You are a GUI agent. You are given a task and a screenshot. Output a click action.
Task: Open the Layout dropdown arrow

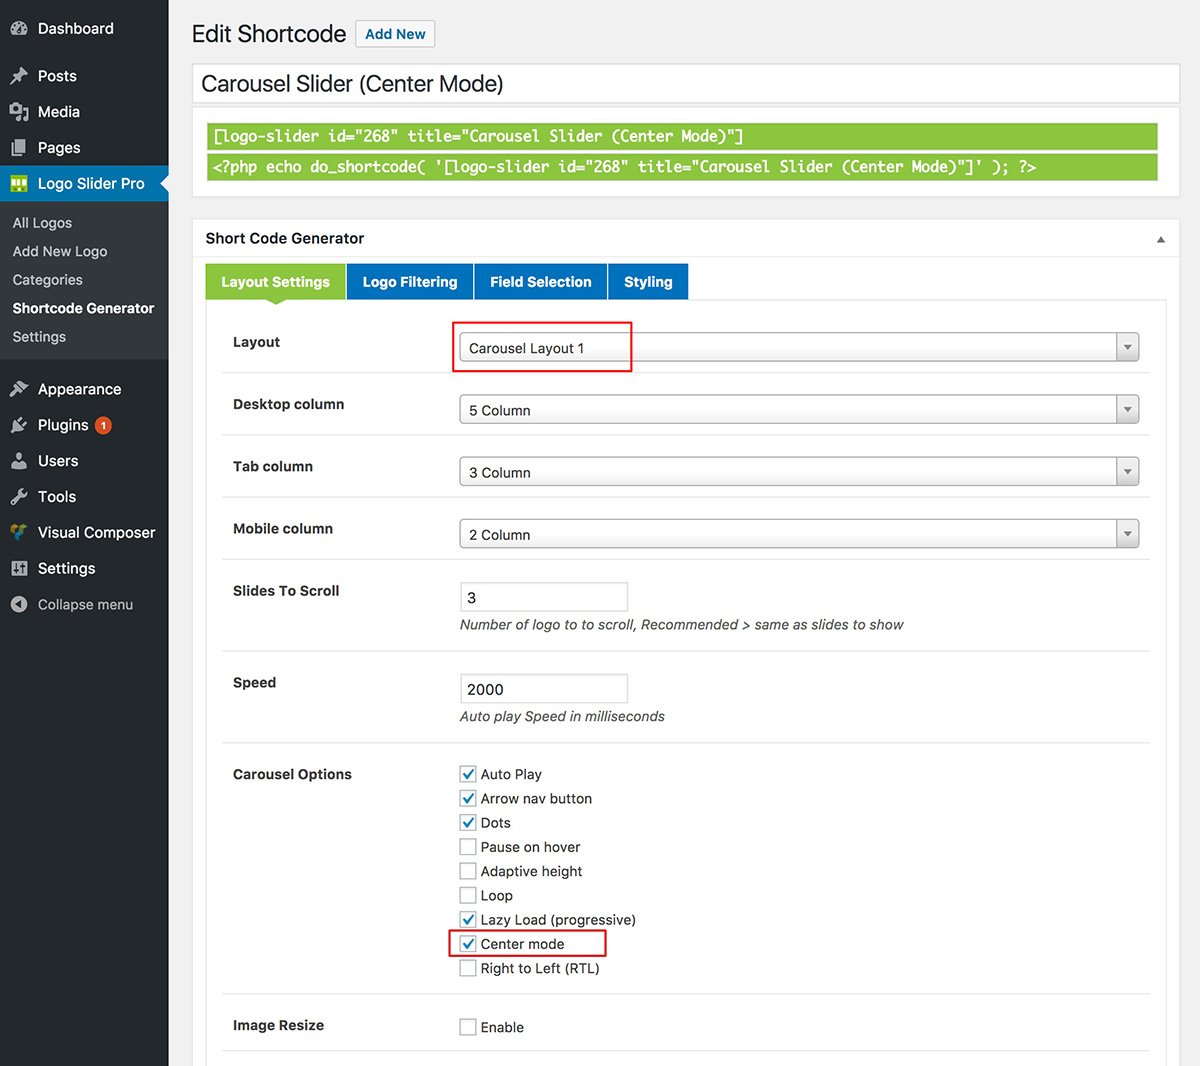[1128, 348]
